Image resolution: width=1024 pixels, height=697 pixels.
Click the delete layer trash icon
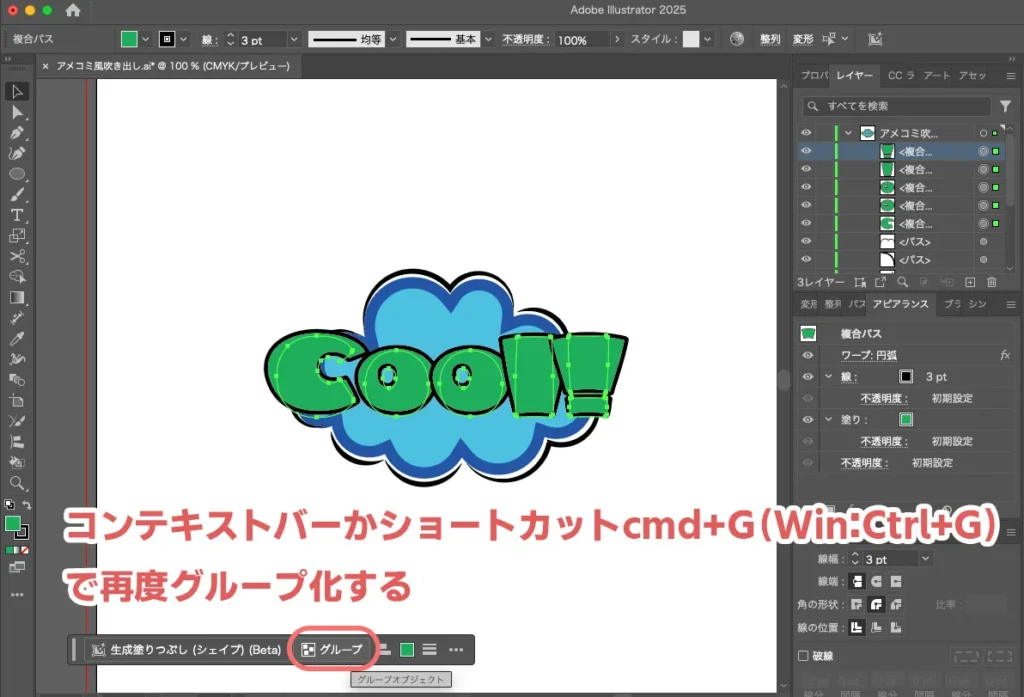point(992,283)
